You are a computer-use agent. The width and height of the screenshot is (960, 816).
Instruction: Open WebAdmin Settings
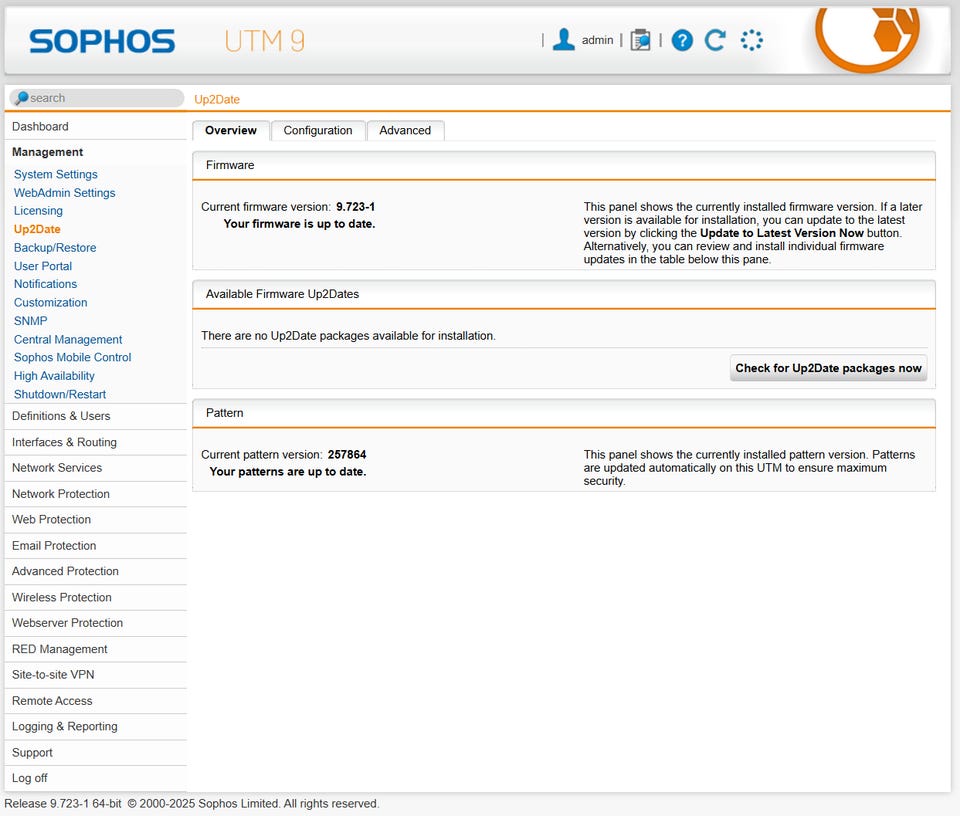point(64,193)
